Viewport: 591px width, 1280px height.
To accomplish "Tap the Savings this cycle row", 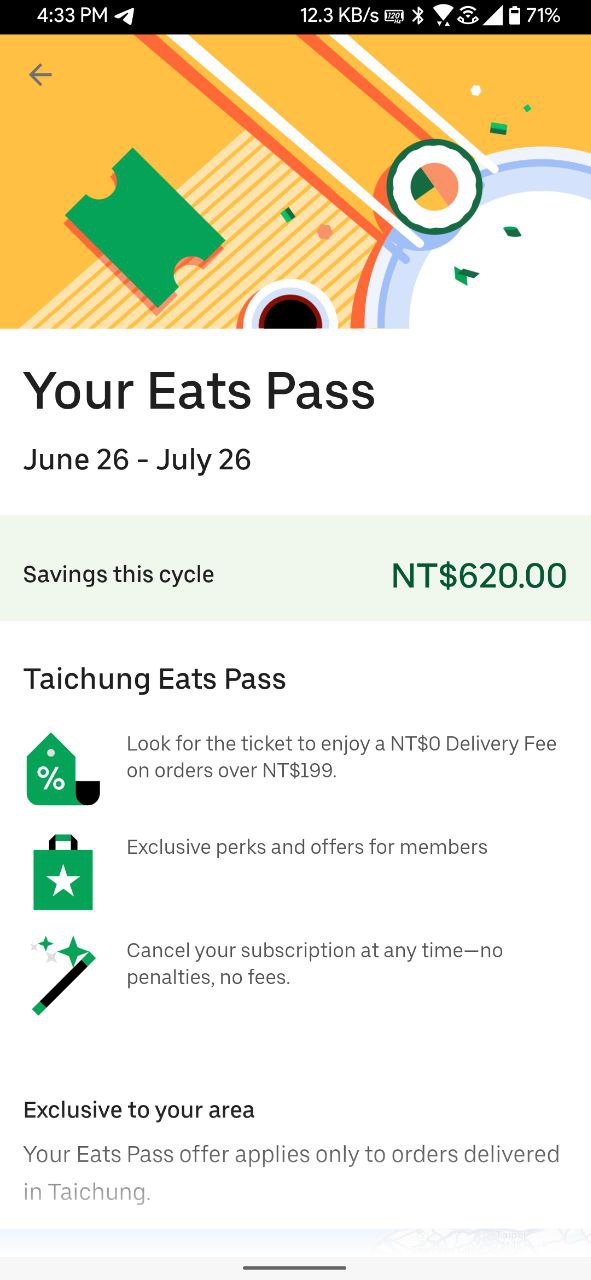I will click(x=295, y=568).
